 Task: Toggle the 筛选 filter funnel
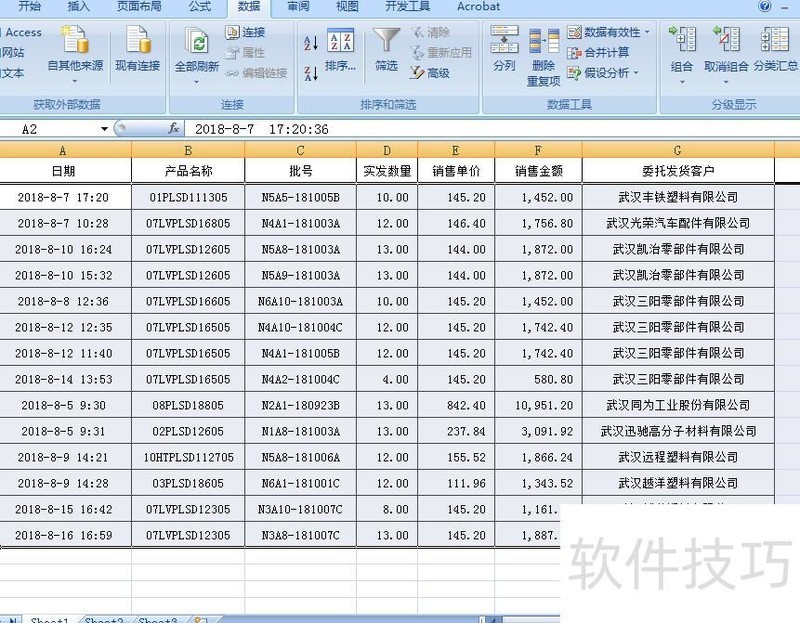click(386, 50)
